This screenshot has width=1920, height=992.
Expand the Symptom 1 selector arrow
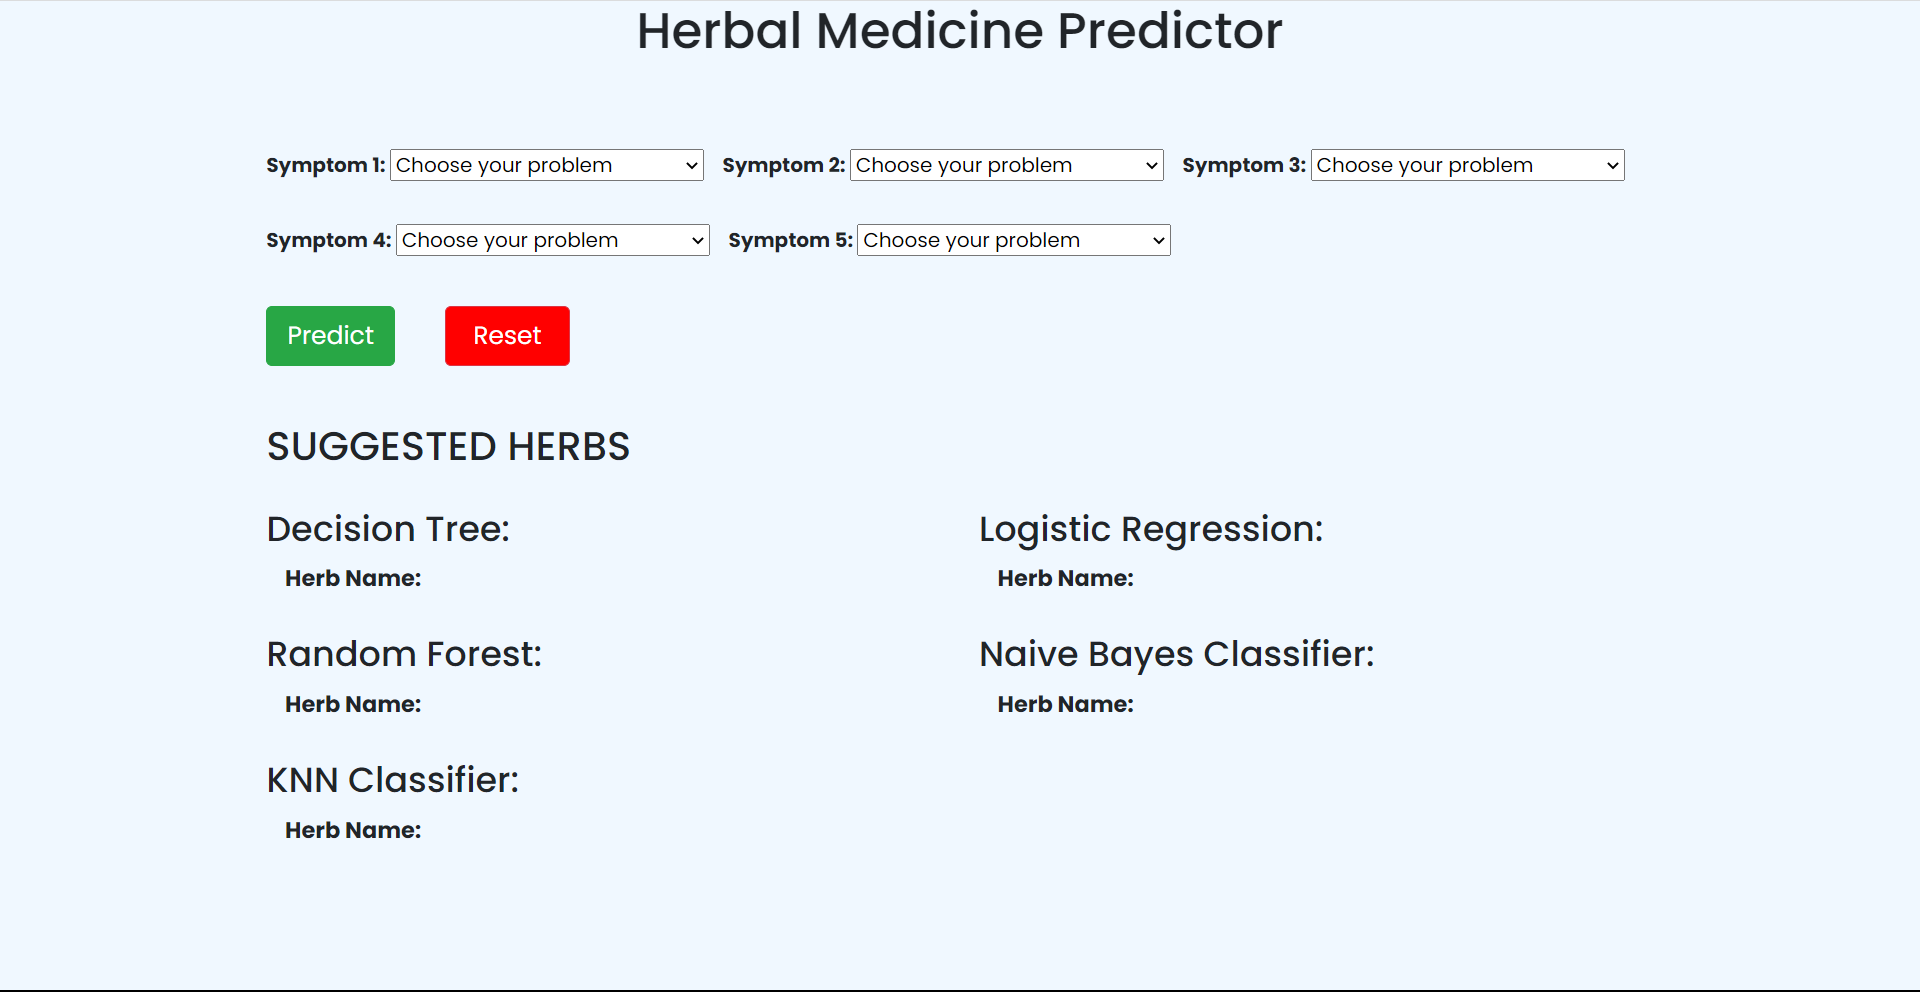pyautogui.click(x=691, y=165)
